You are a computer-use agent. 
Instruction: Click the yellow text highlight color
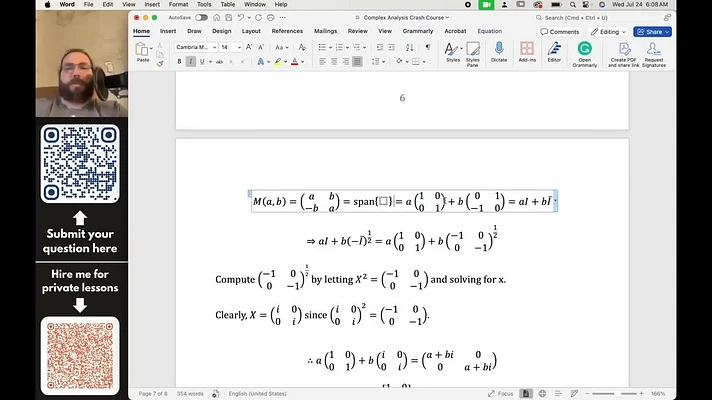pyautogui.click(x=277, y=61)
